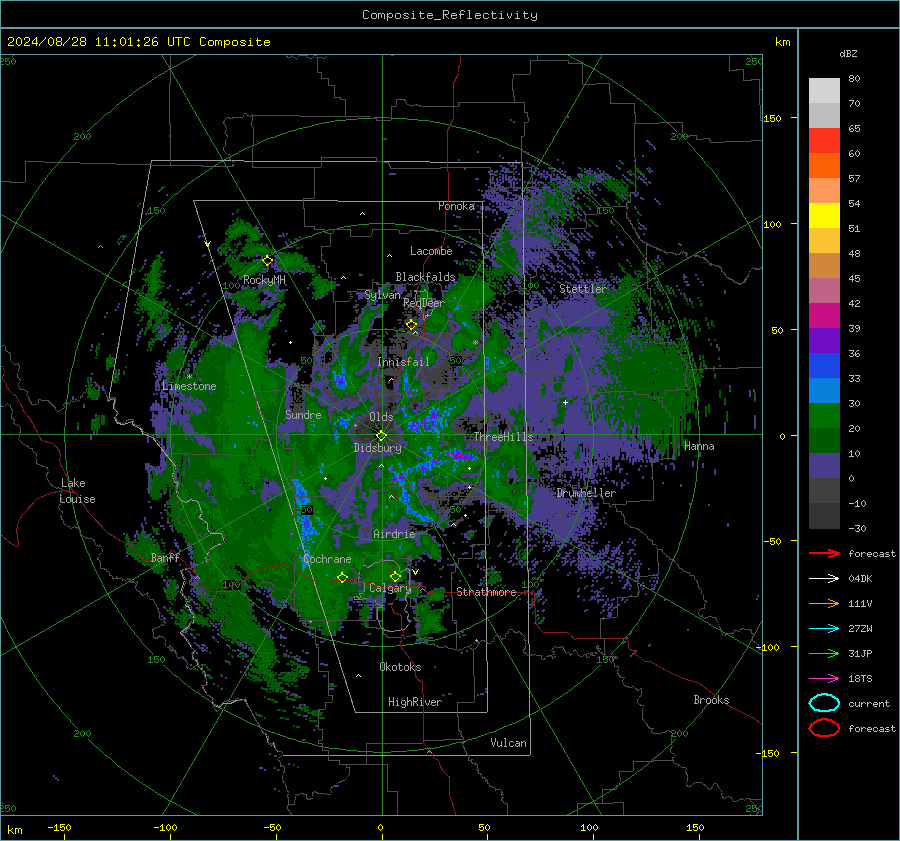Click the red forecast arrow in legend
The height and width of the screenshot is (841, 900).
[824, 553]
